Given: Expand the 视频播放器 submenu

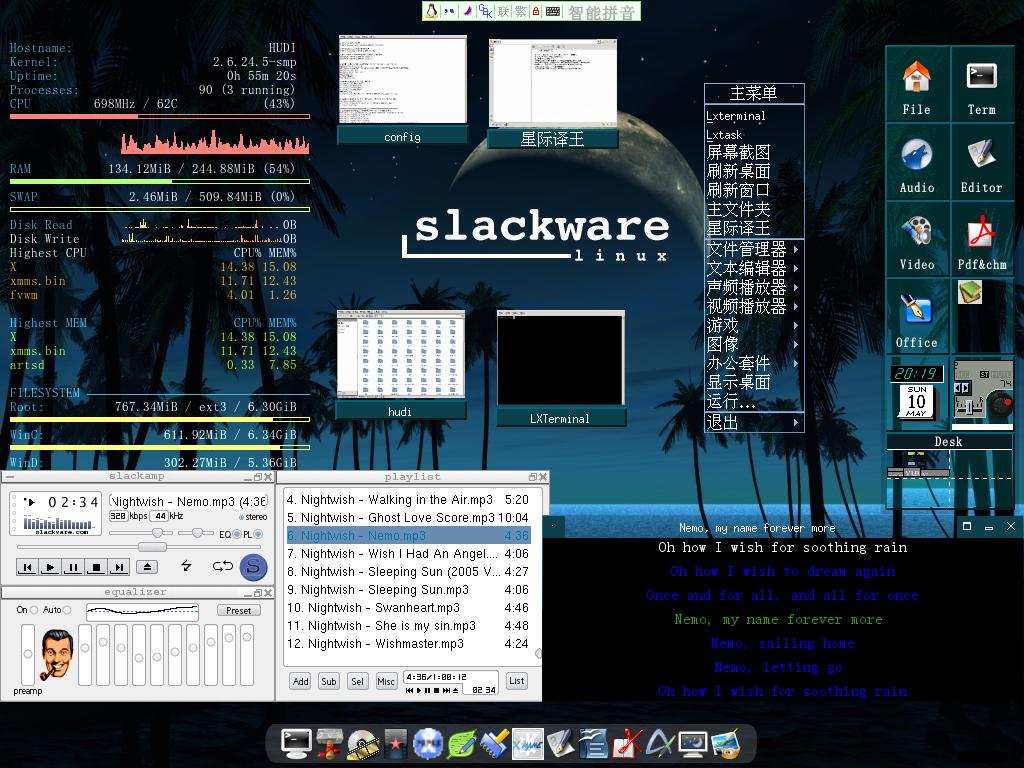Looking at the screenshot, I should (x=754, y=306).
